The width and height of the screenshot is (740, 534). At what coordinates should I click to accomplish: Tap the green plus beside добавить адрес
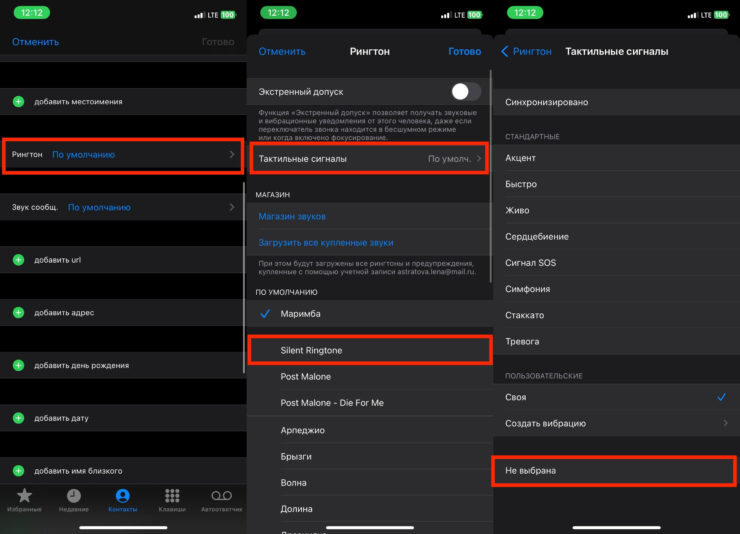(x=18, y=313)
